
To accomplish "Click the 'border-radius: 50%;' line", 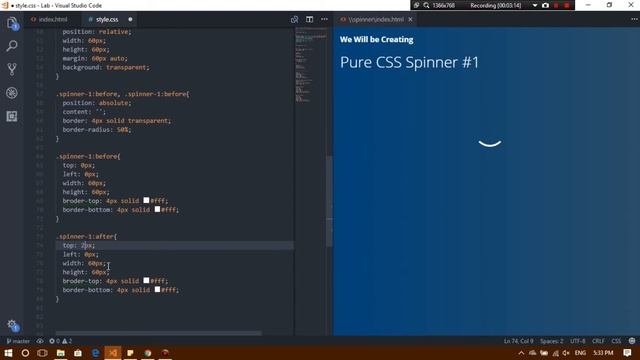I will coord(97,129).
